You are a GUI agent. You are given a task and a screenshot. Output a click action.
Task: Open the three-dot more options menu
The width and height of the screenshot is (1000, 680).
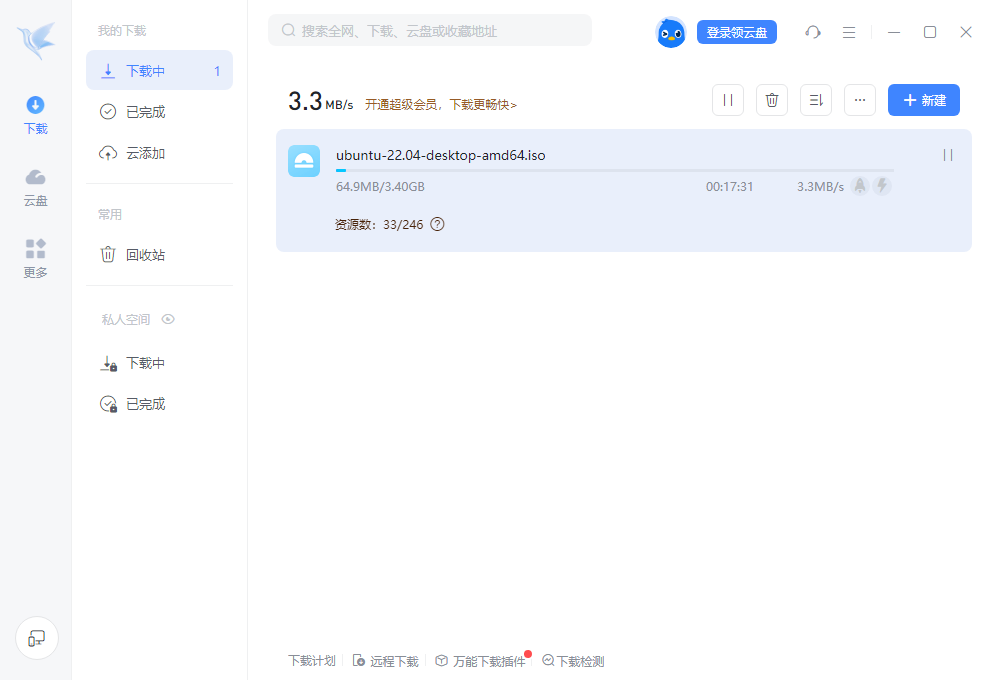[860, 100]
